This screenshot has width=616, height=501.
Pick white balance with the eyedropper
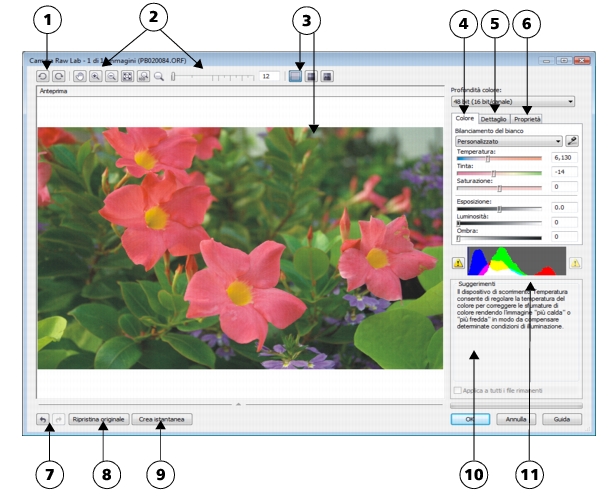pyautogui.click(x=573, y=142)
